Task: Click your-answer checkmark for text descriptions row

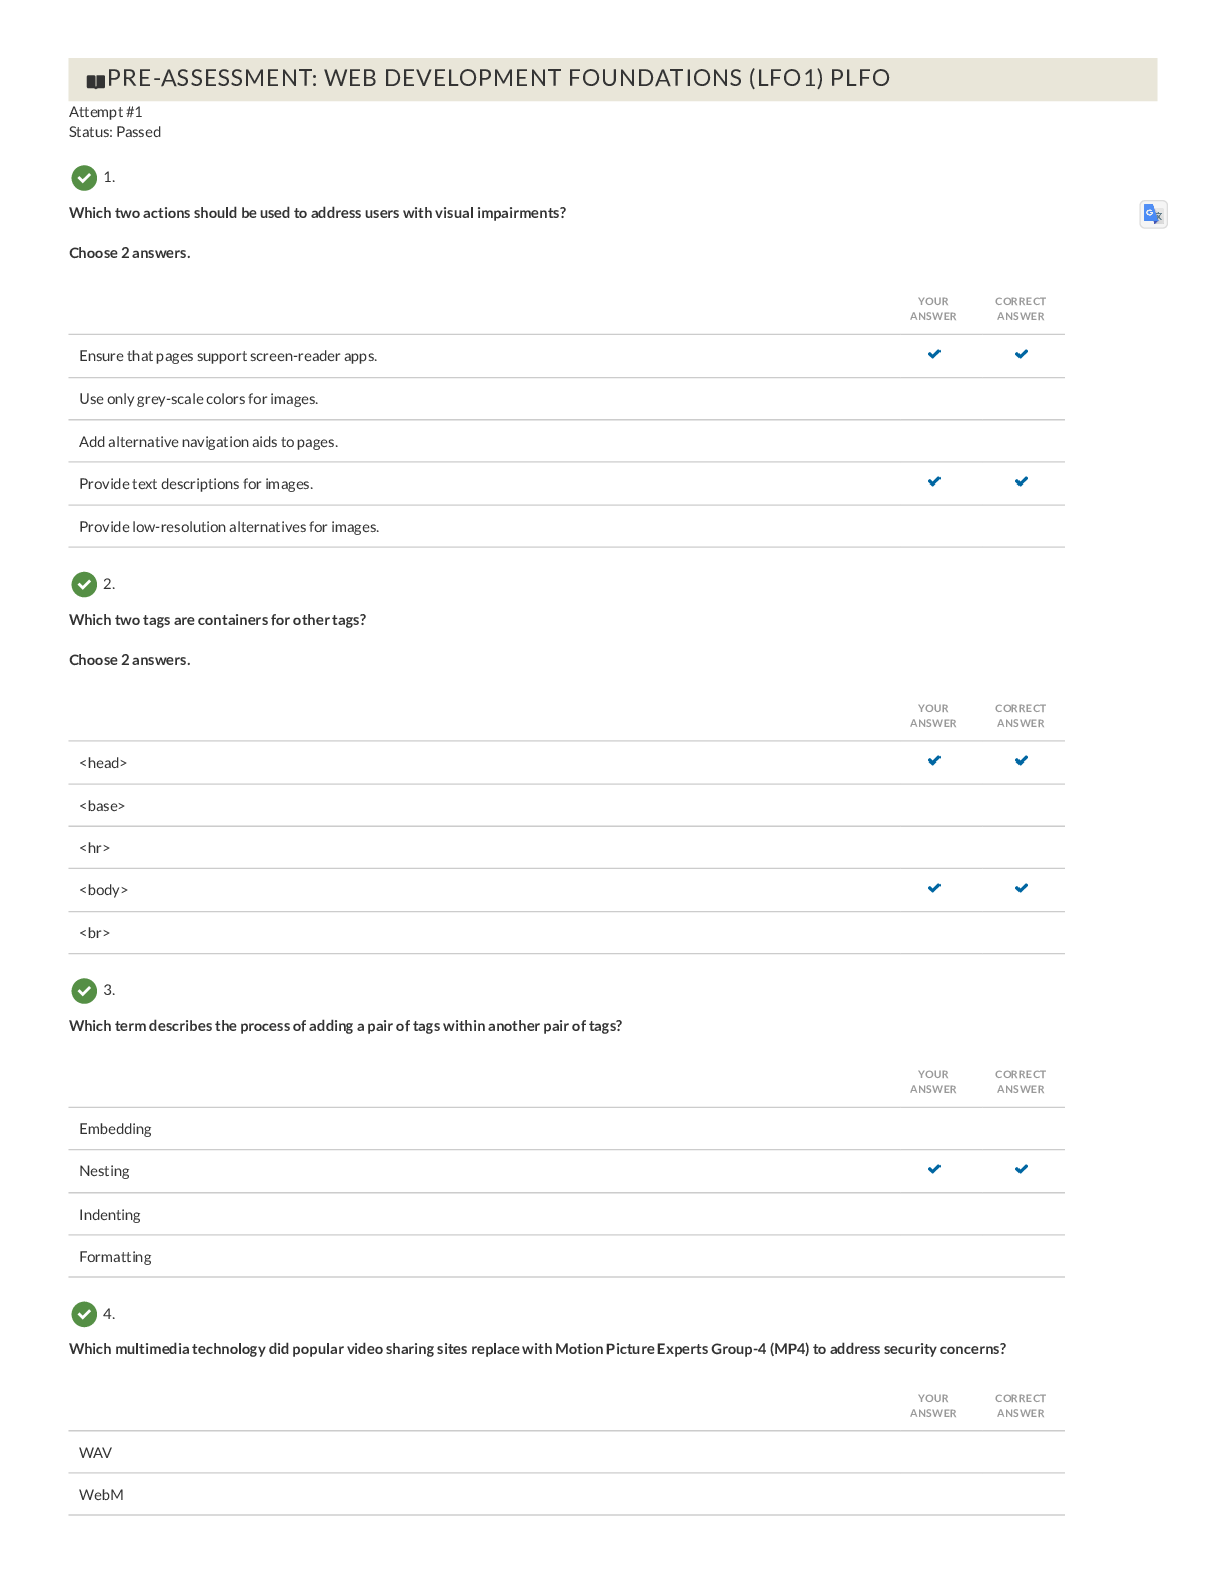Action: click(933, 482)
